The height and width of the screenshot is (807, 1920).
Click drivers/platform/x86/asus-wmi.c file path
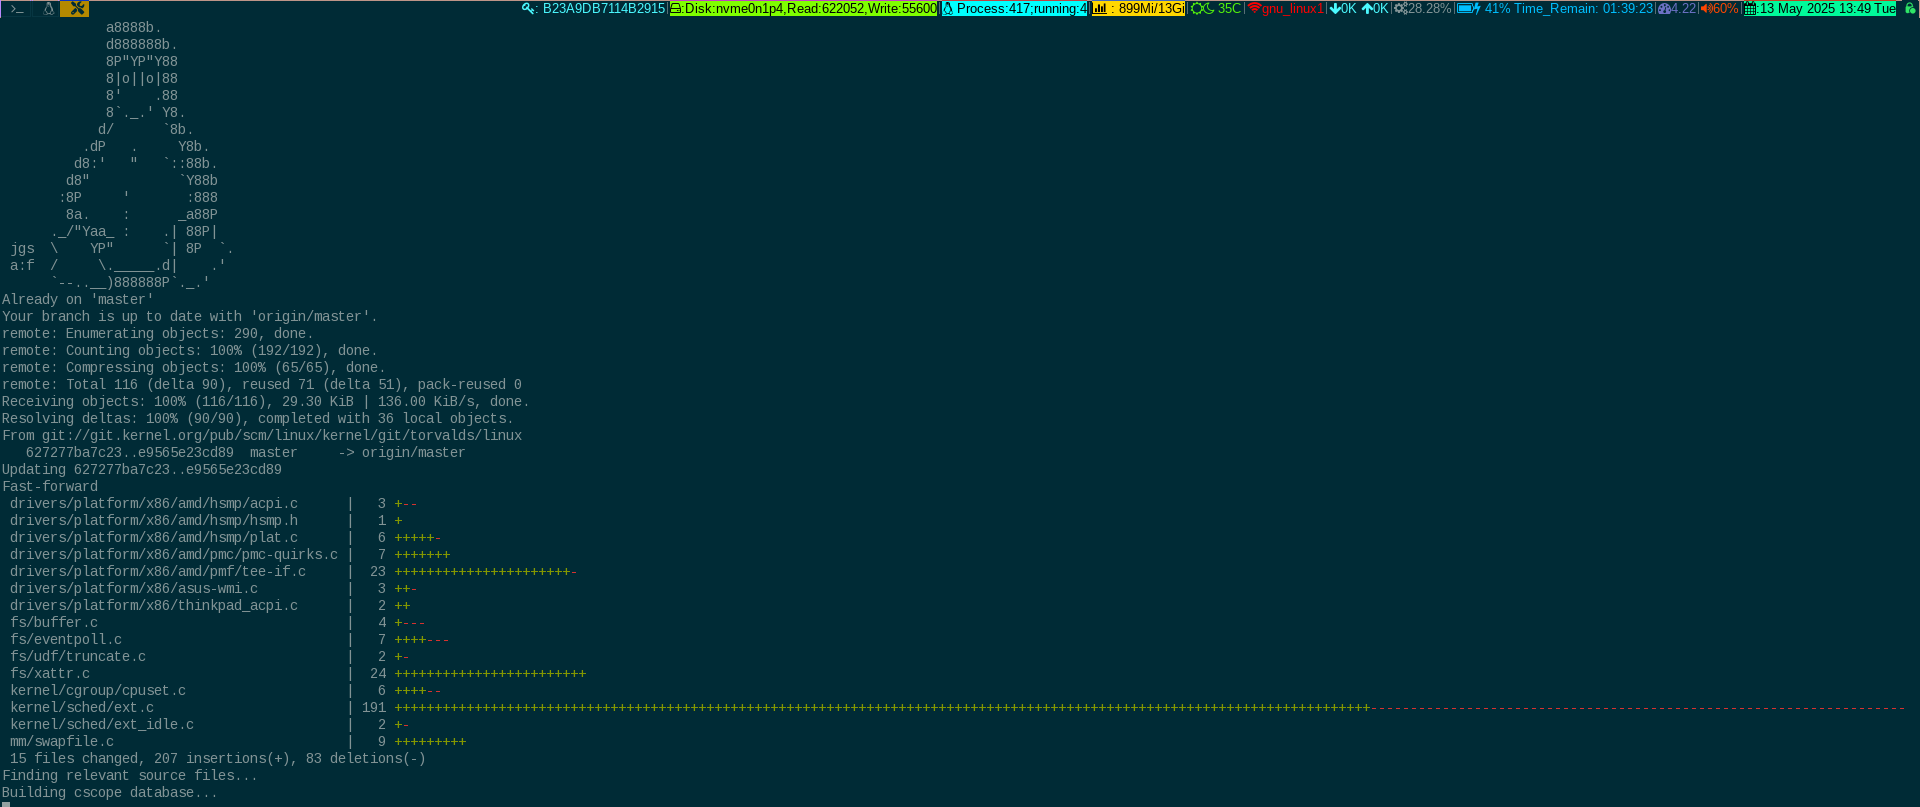point(134,588)
